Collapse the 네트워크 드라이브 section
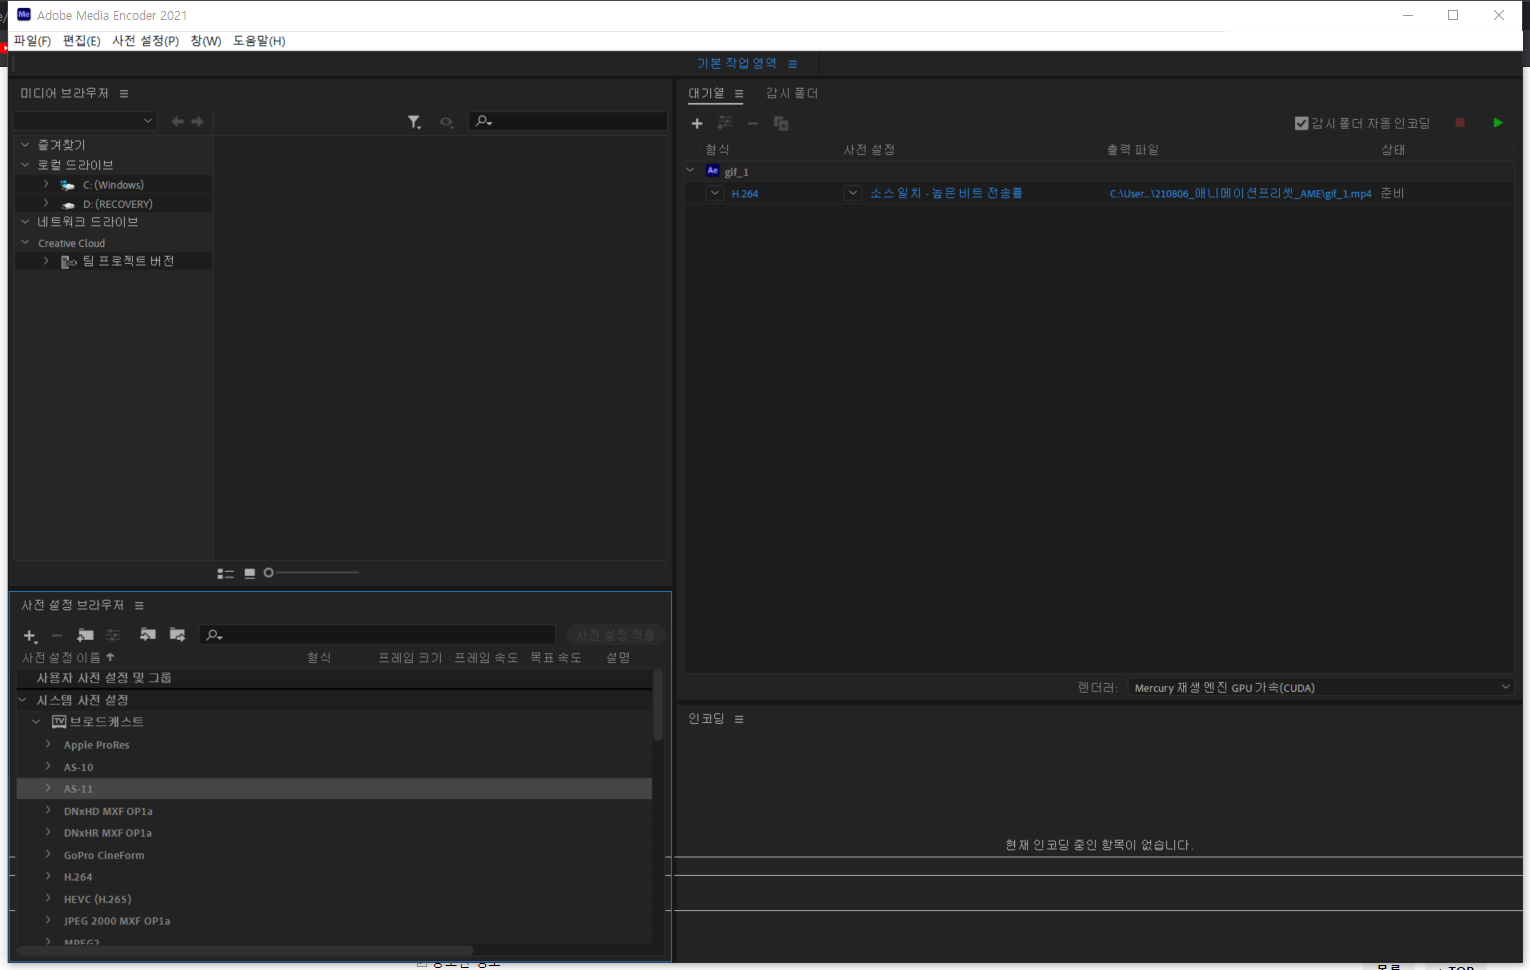This screenshot has height=970, width=1530. [25, 222]
